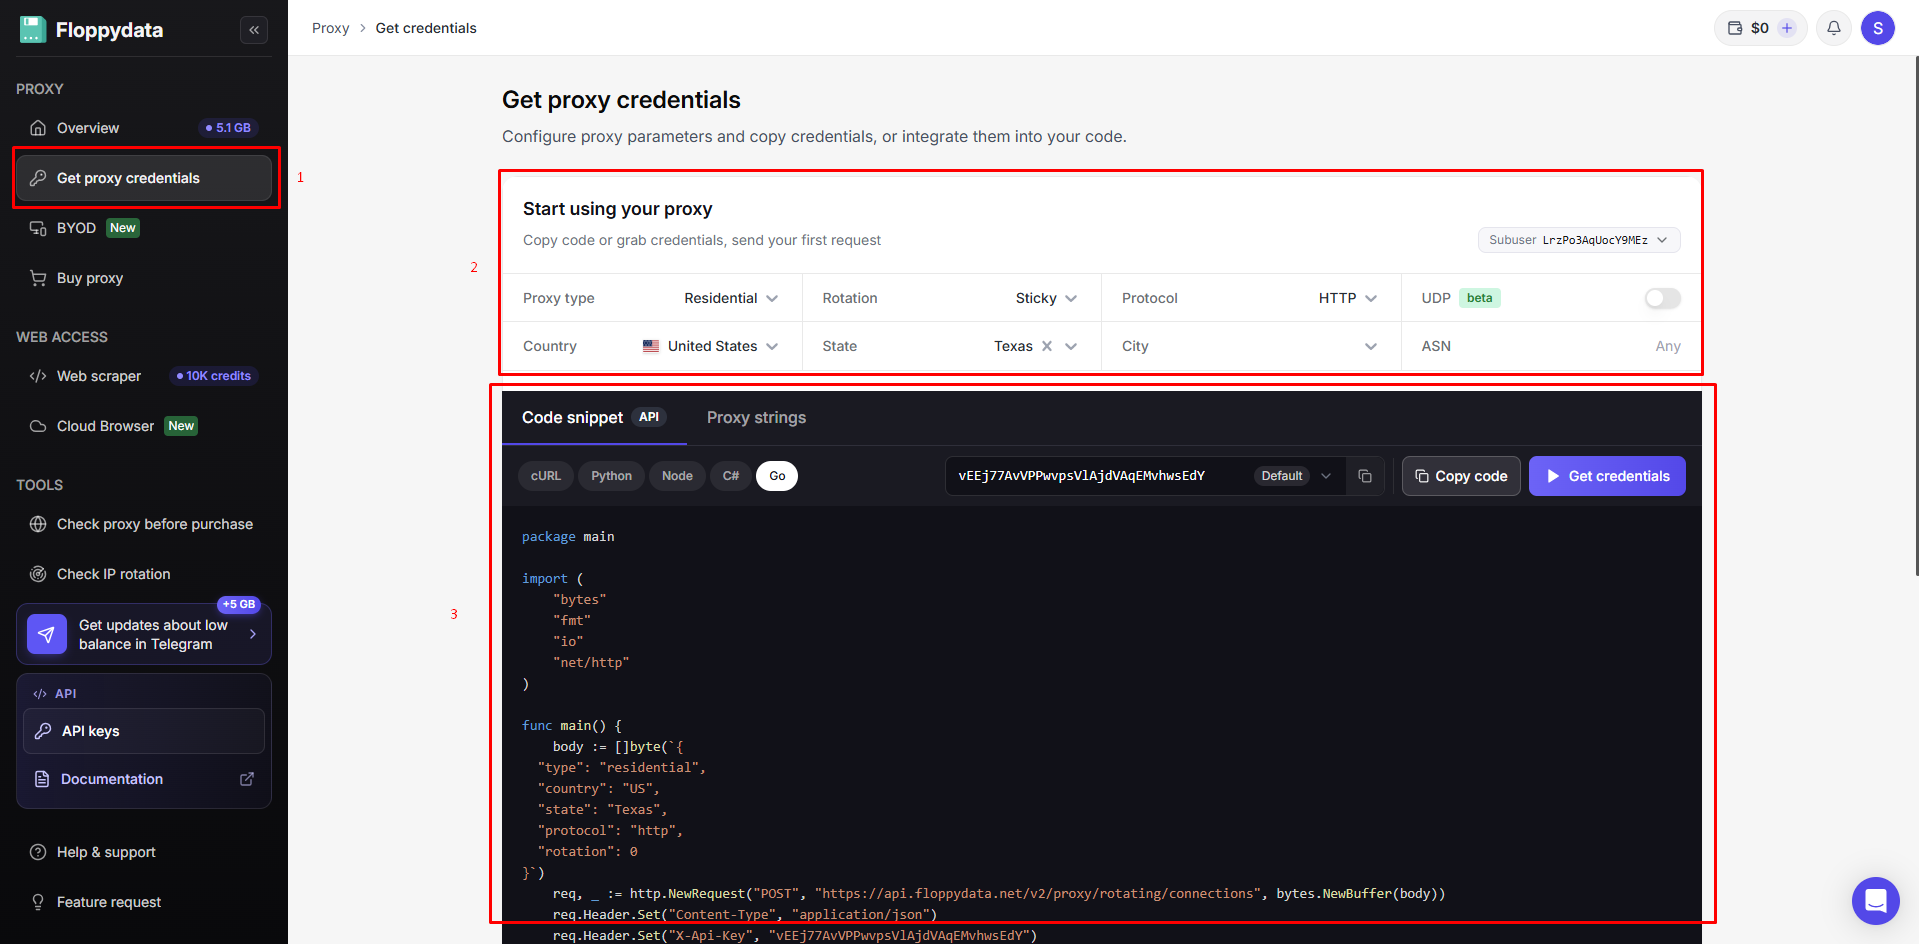
Task: Open Documentation external link
Action: (x=144, y=779)
